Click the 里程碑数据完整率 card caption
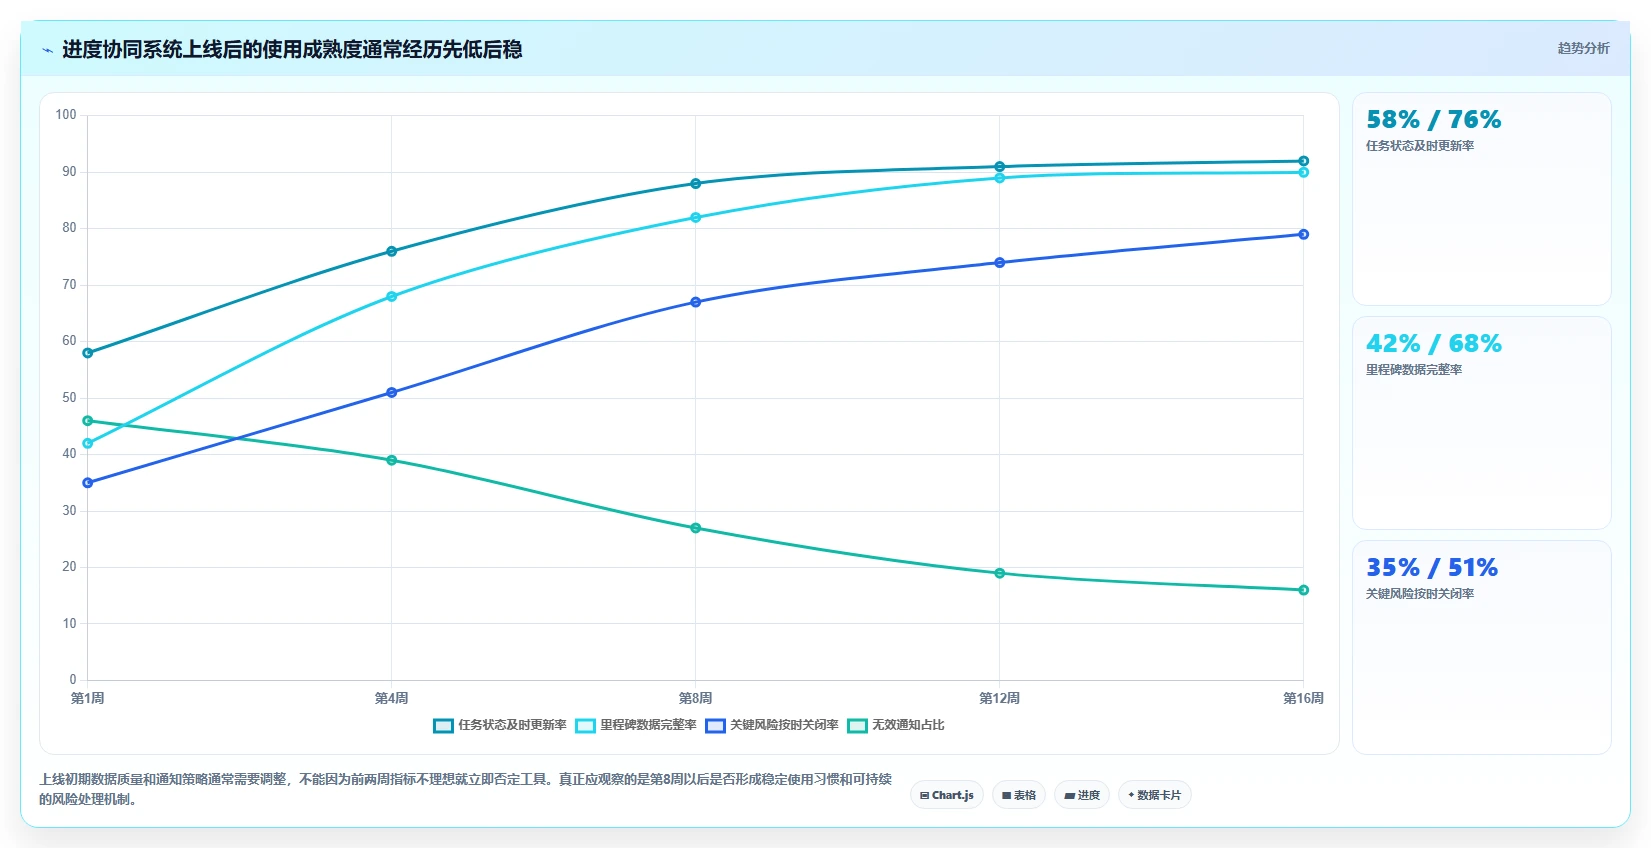The height and width of the screenshot is (848, 1651). (1414, 370)
